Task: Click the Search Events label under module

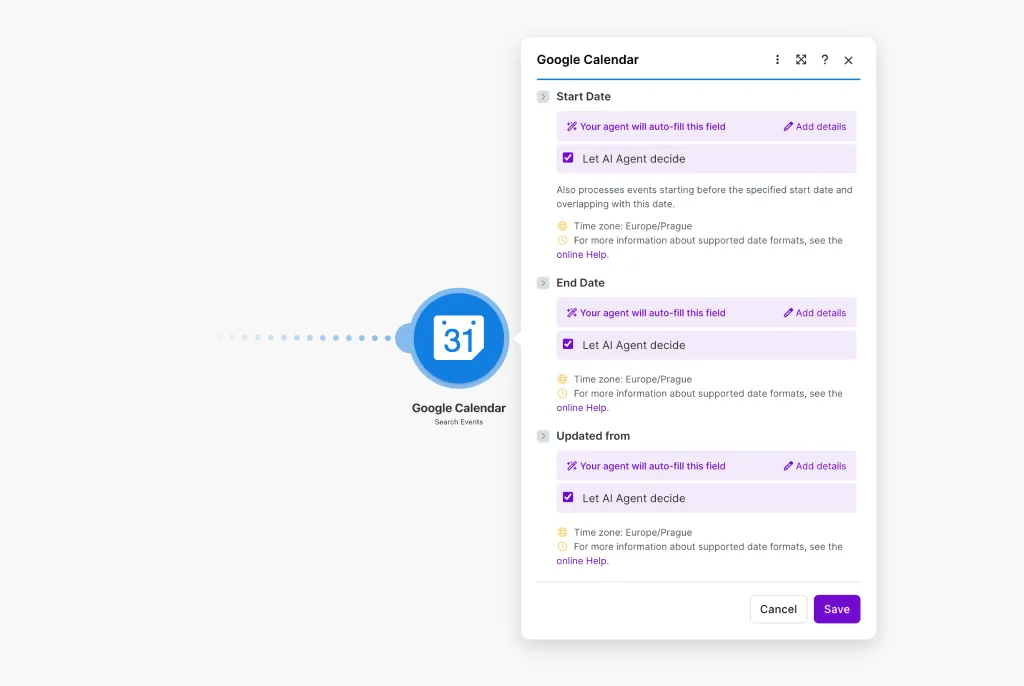Action: coord(458,422)
